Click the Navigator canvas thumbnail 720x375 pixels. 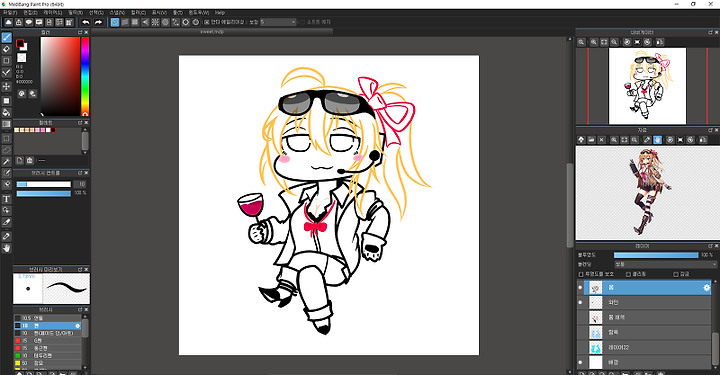[647, 86]
